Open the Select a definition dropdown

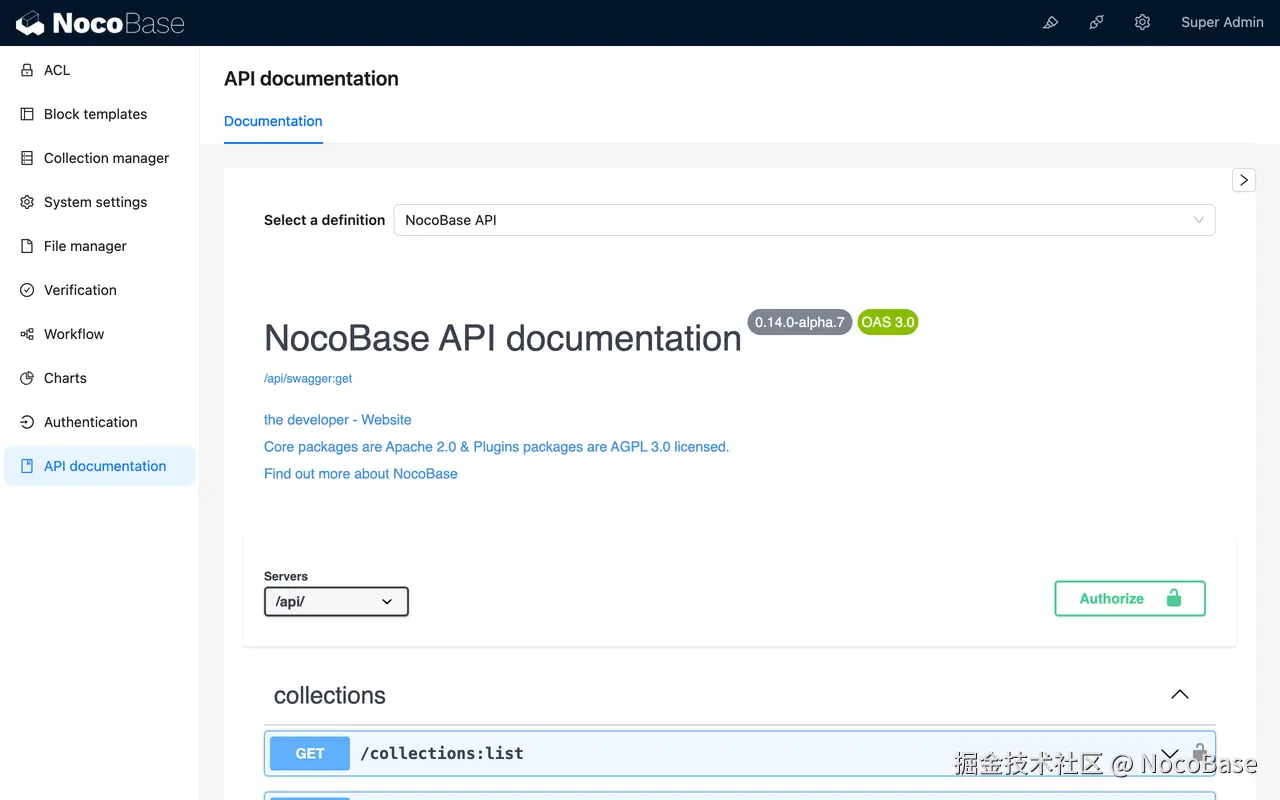[x=805, y=220]
